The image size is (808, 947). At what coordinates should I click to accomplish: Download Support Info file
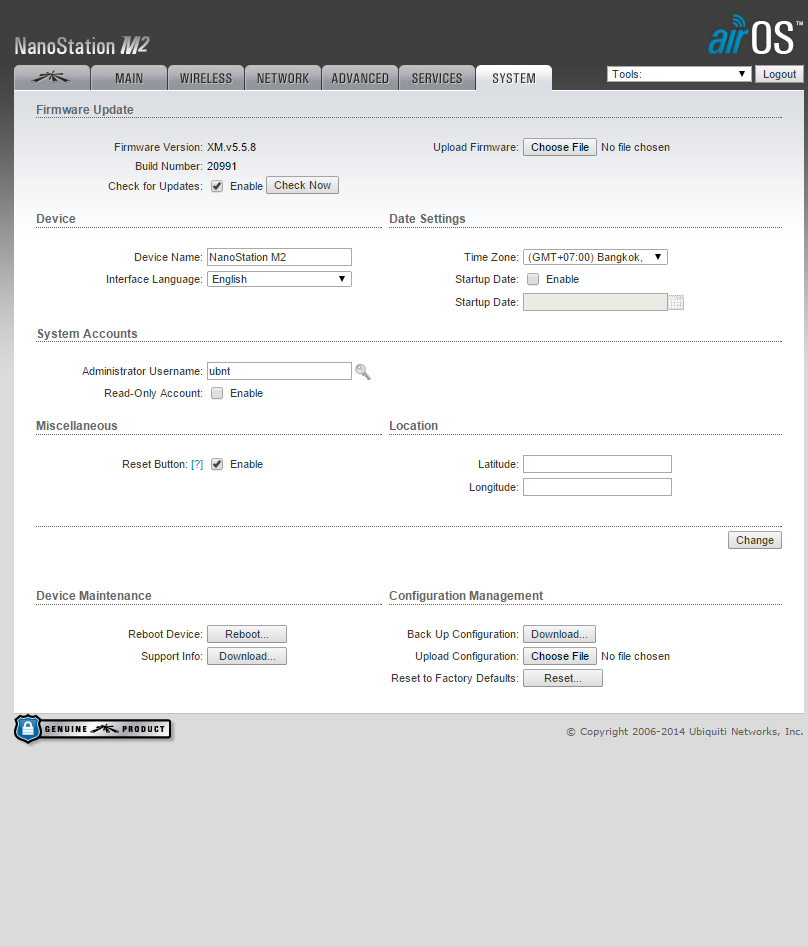tap(247, 656)
